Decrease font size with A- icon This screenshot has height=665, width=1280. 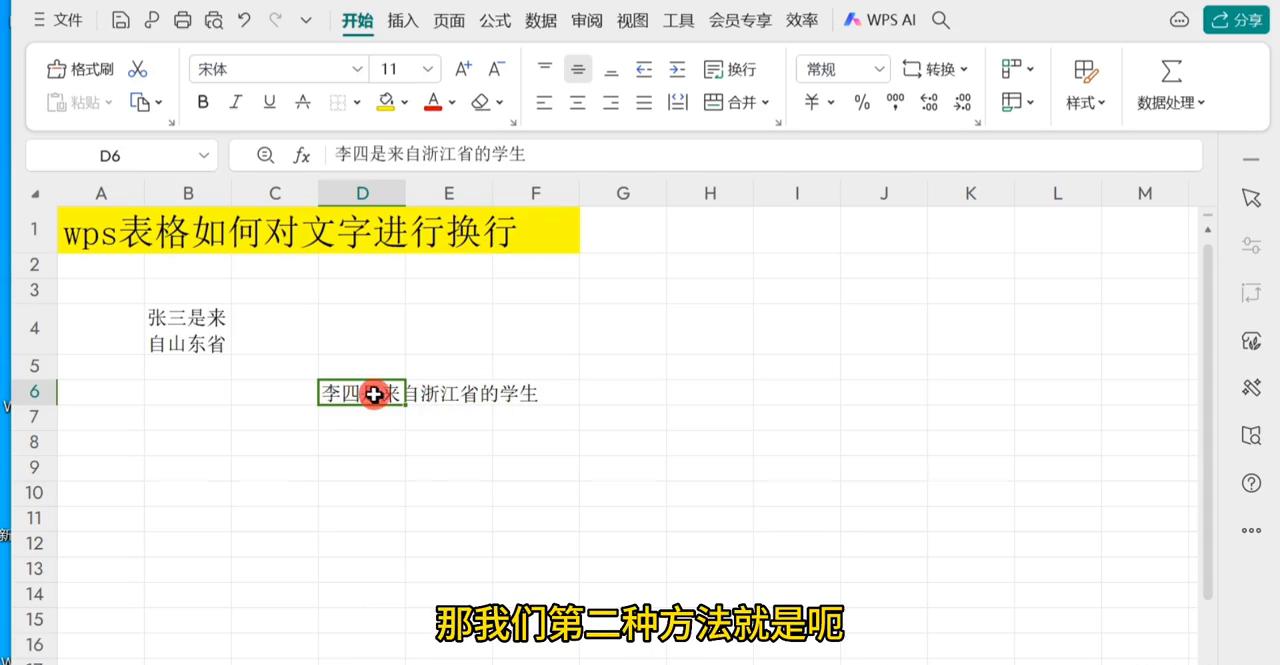click(x=496, y=69)
